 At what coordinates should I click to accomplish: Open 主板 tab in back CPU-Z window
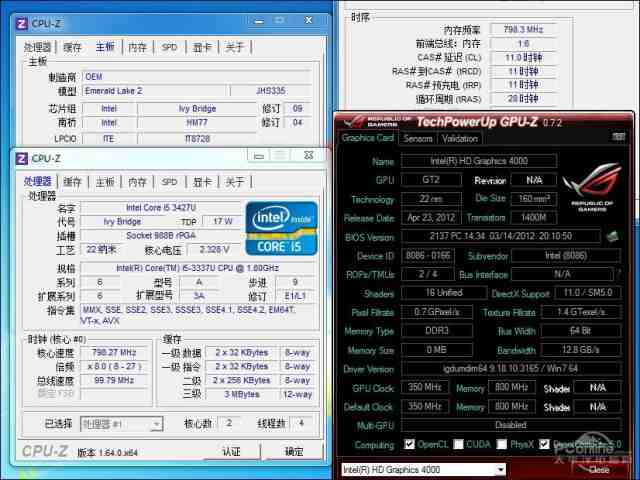(x=105, y=47)
